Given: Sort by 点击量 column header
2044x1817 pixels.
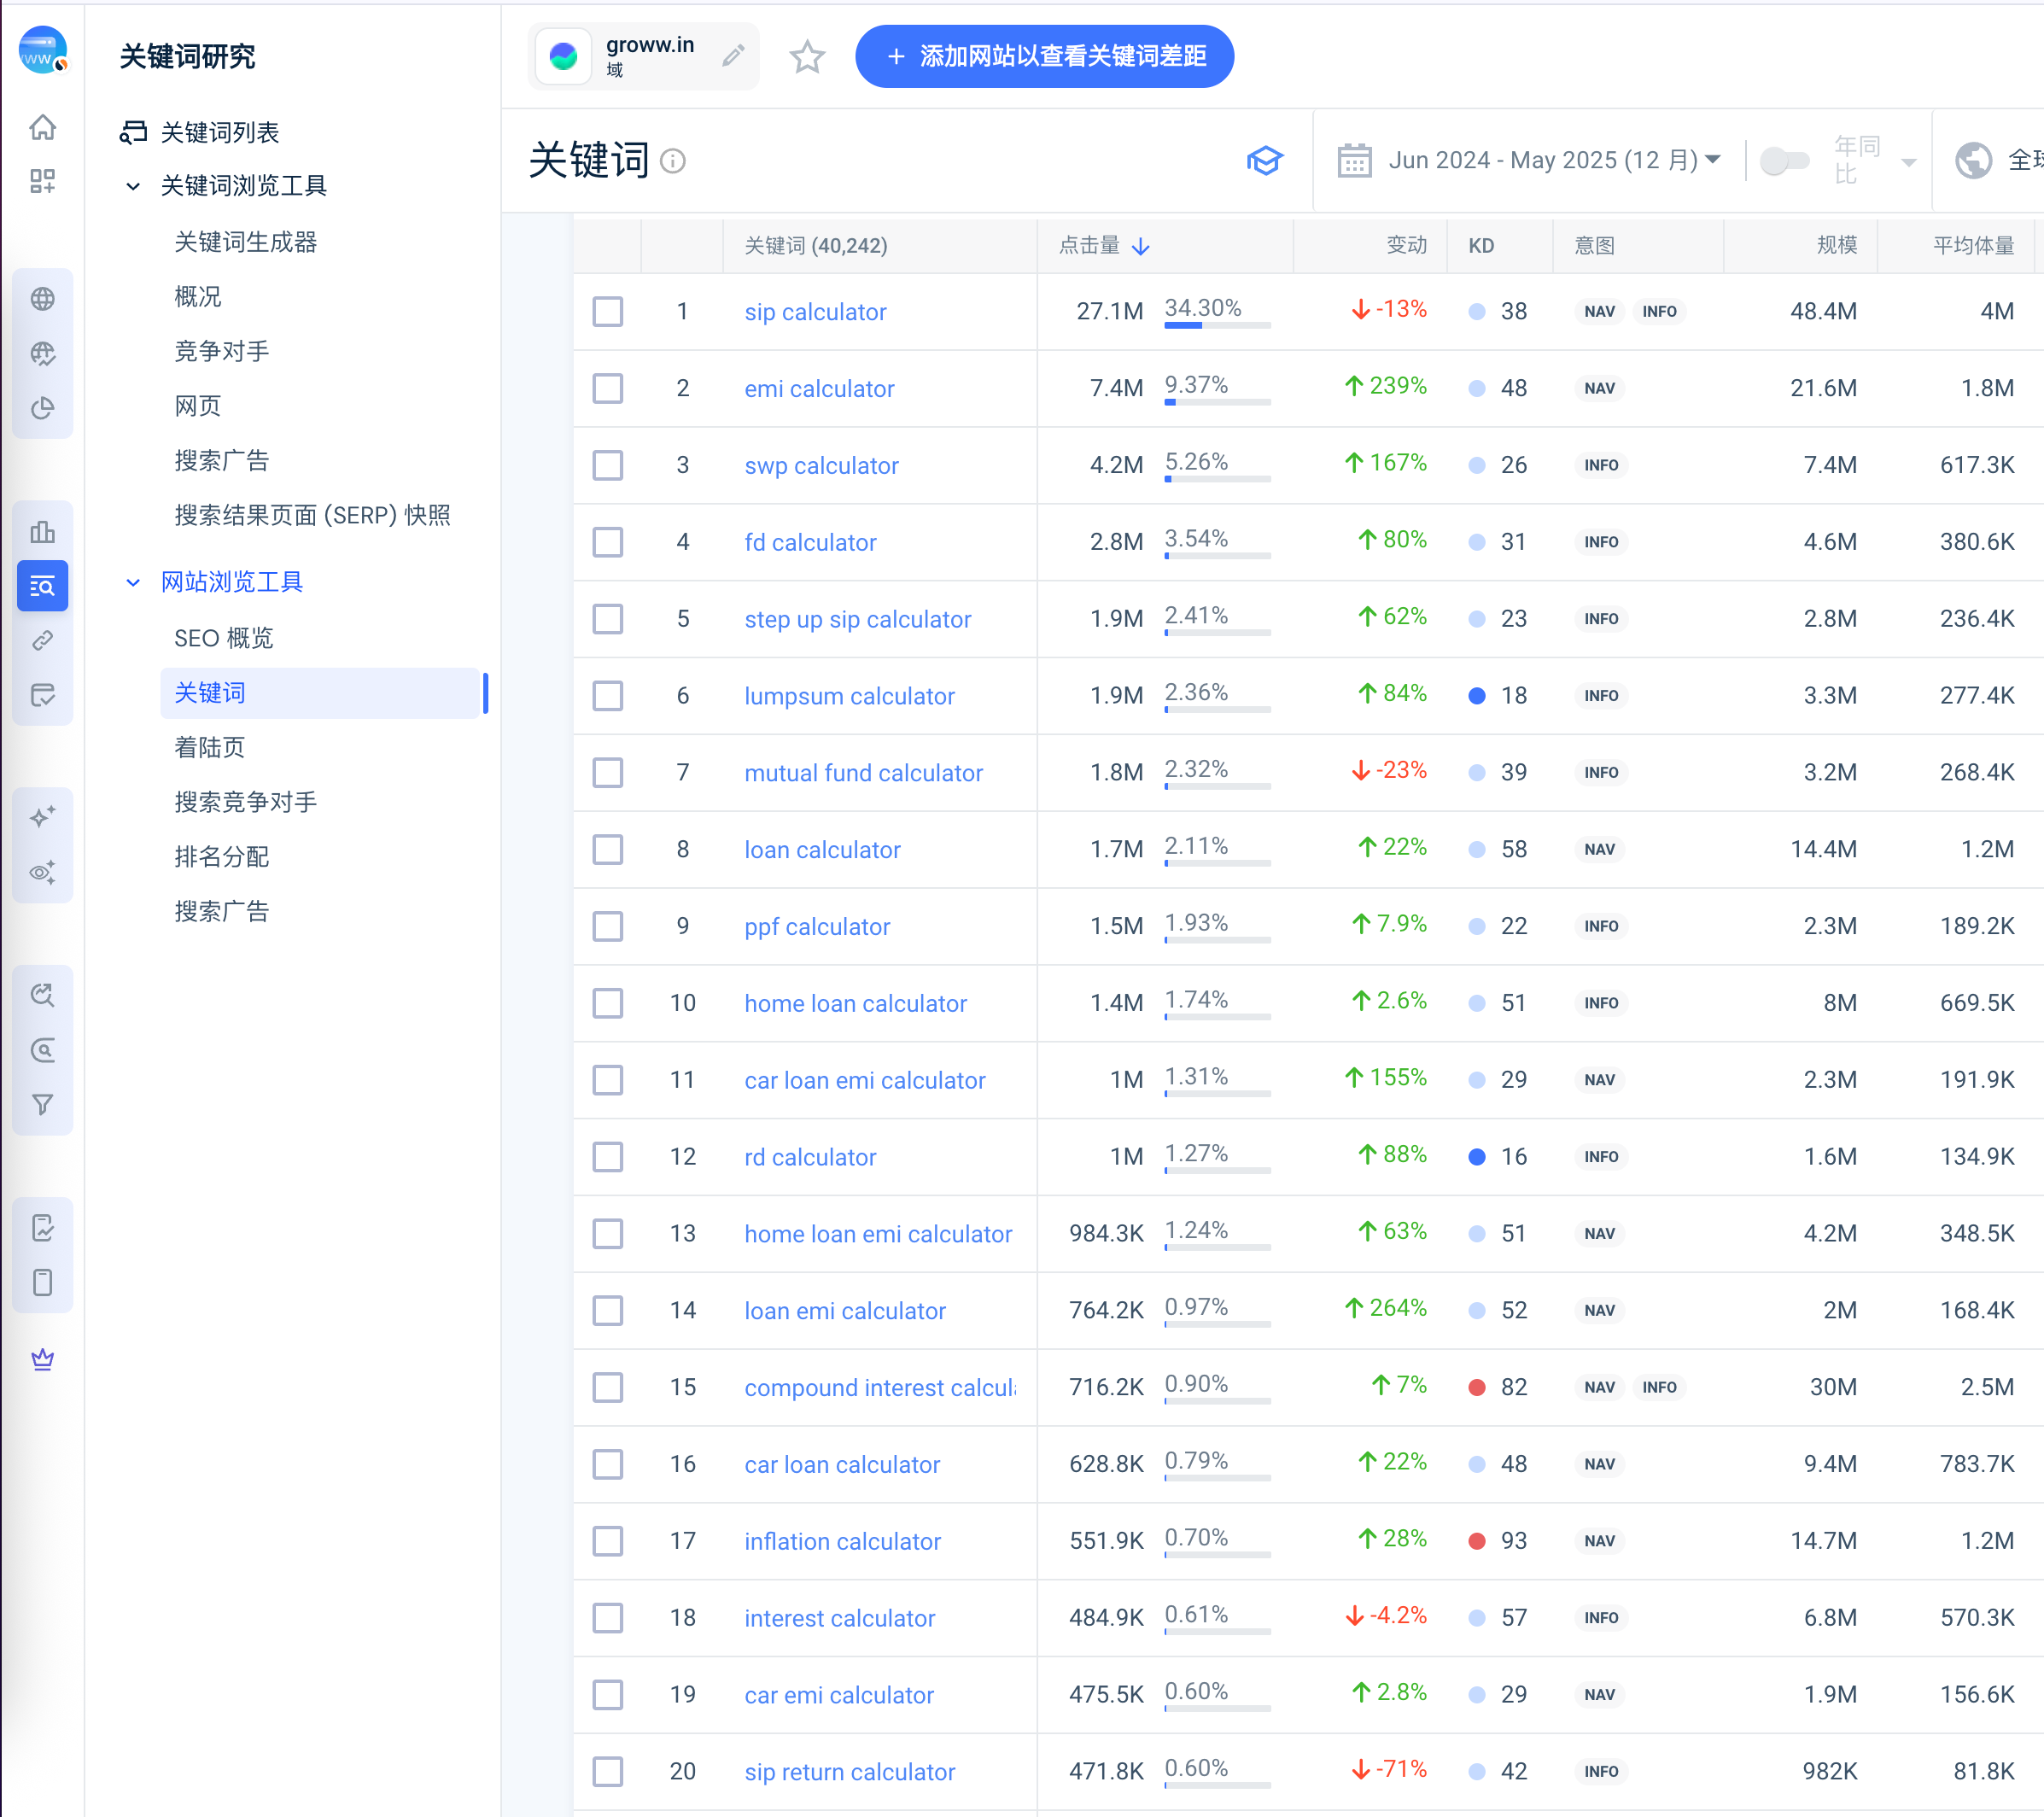Looking at the screenshot, I should [1104, 246].
